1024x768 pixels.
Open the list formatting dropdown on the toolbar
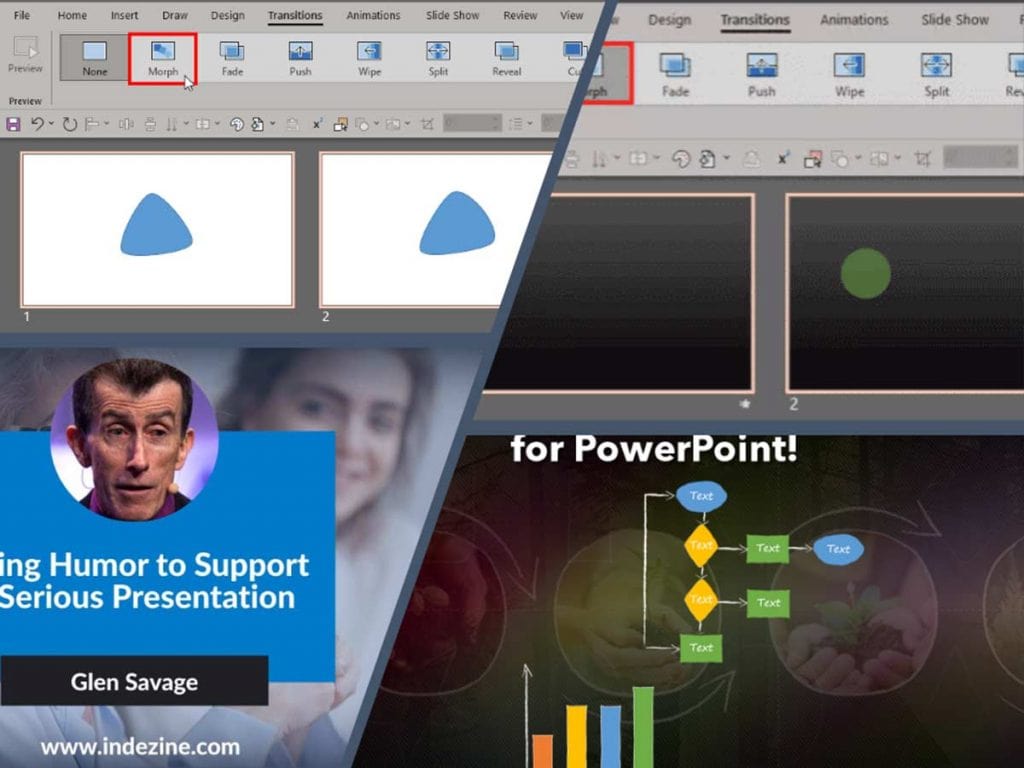pyautogui.click(x=527, y=122)
